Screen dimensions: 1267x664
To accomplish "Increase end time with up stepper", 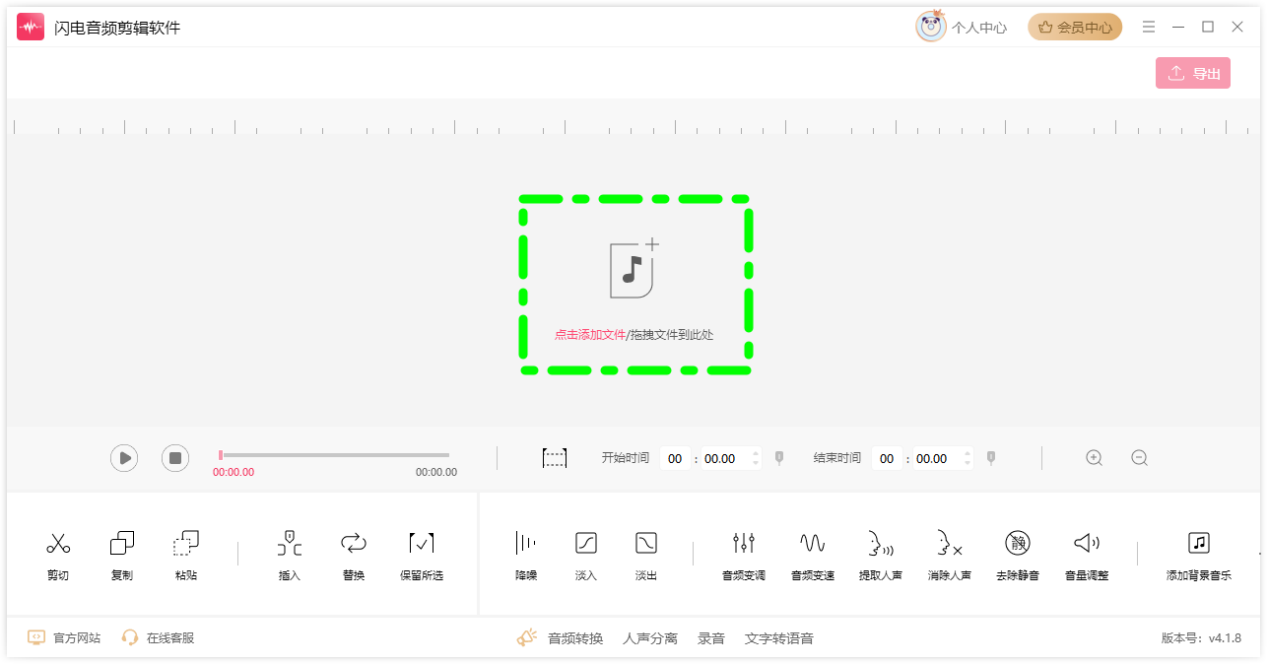I will pos(967,453).
